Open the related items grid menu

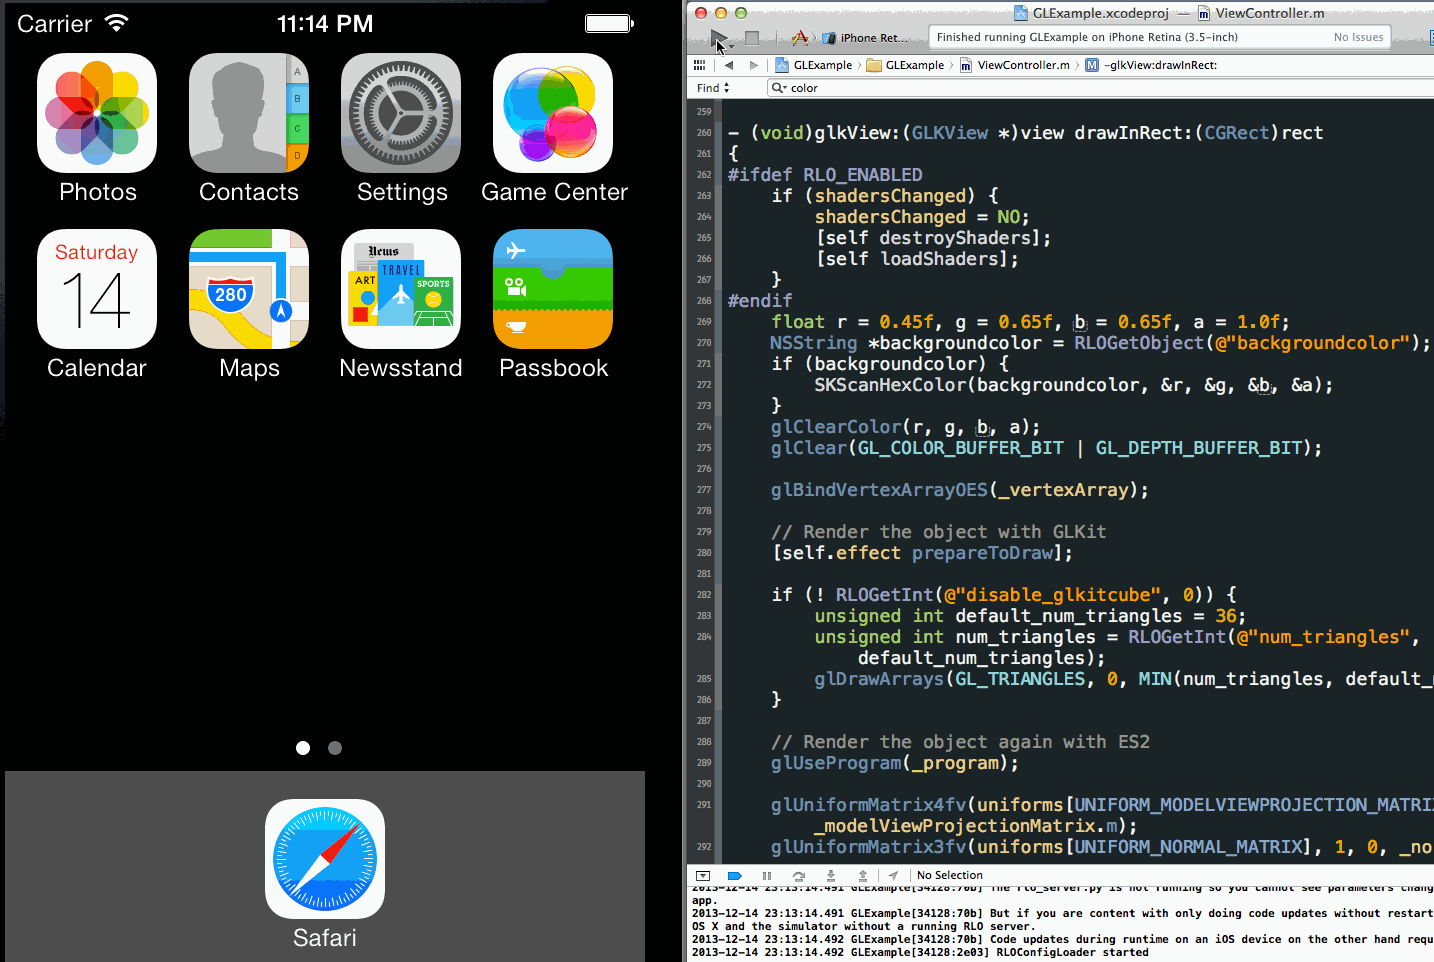699,65
